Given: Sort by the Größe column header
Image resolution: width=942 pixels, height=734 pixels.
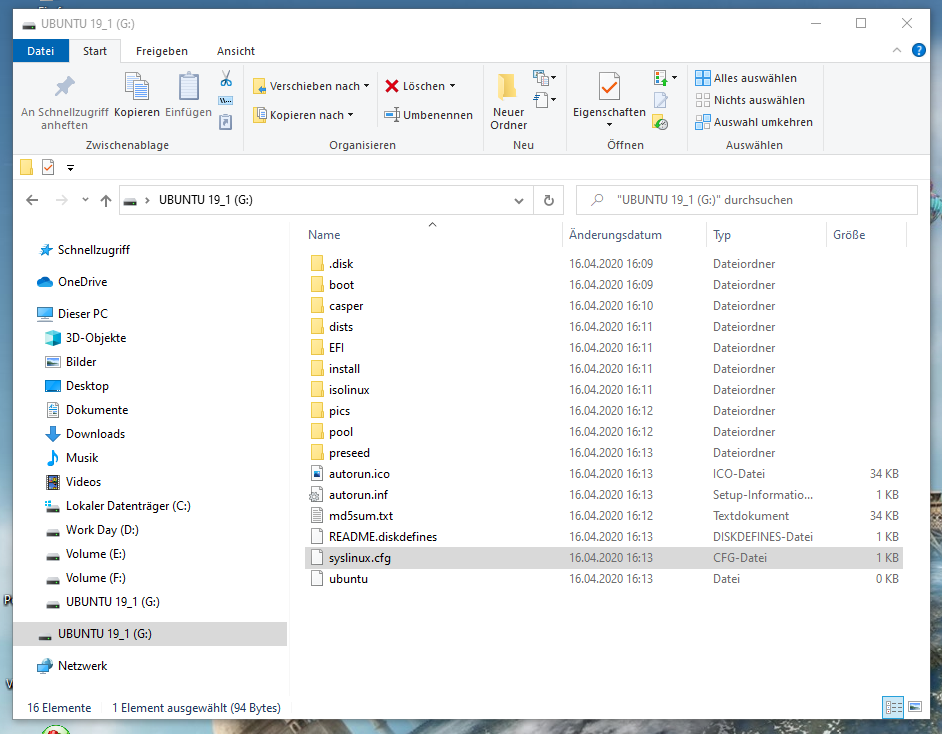Looking at the screenshot, I should 866,235.
